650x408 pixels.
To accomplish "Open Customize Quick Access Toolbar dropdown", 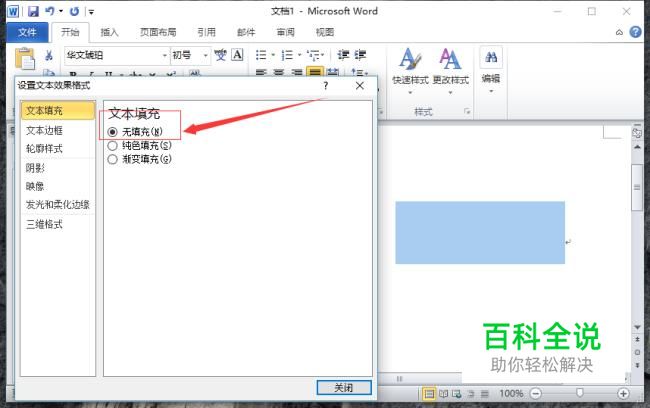I will (91, 12).
